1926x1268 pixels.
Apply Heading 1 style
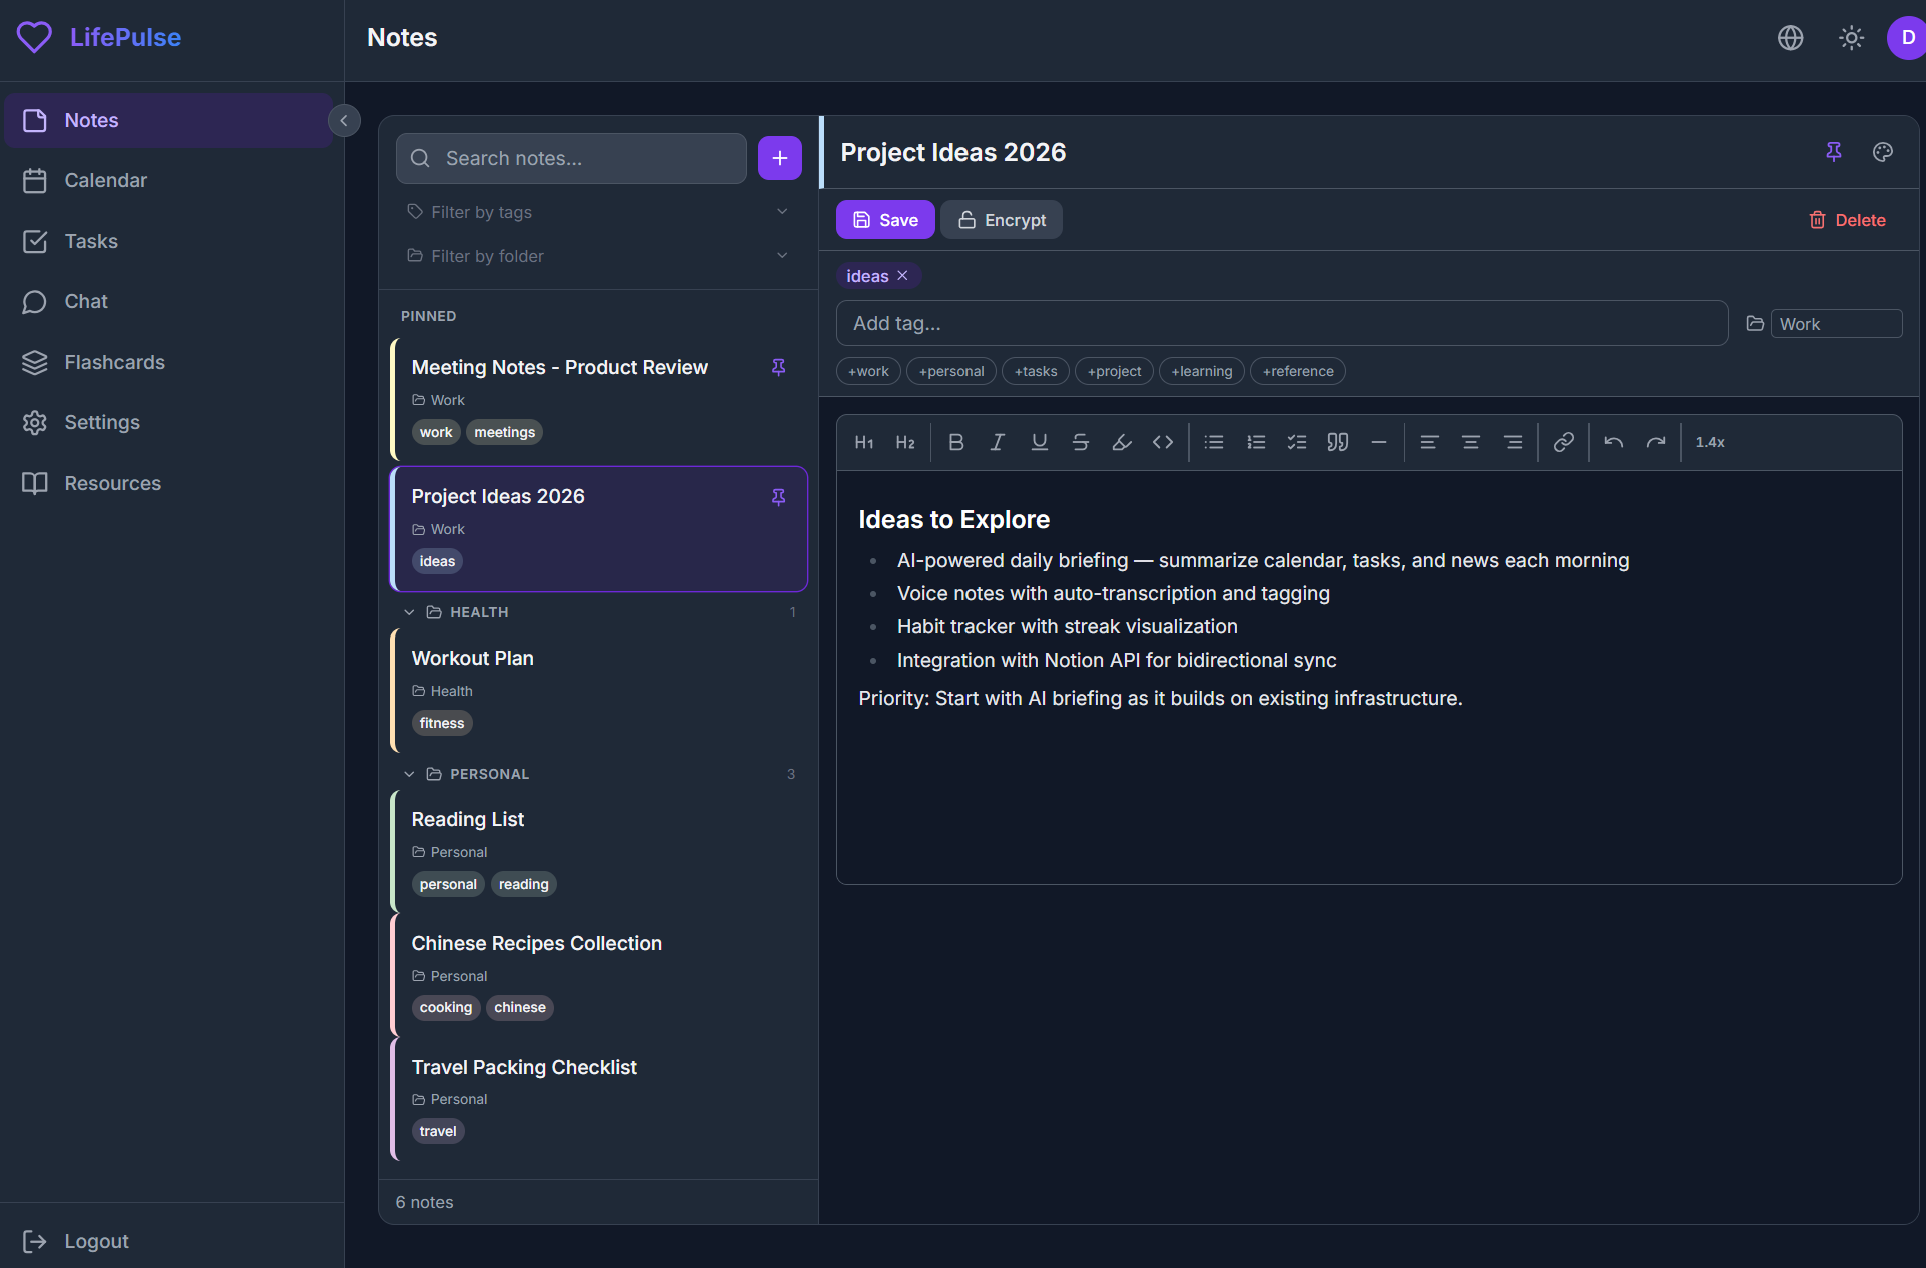click(x=864, y=442)
